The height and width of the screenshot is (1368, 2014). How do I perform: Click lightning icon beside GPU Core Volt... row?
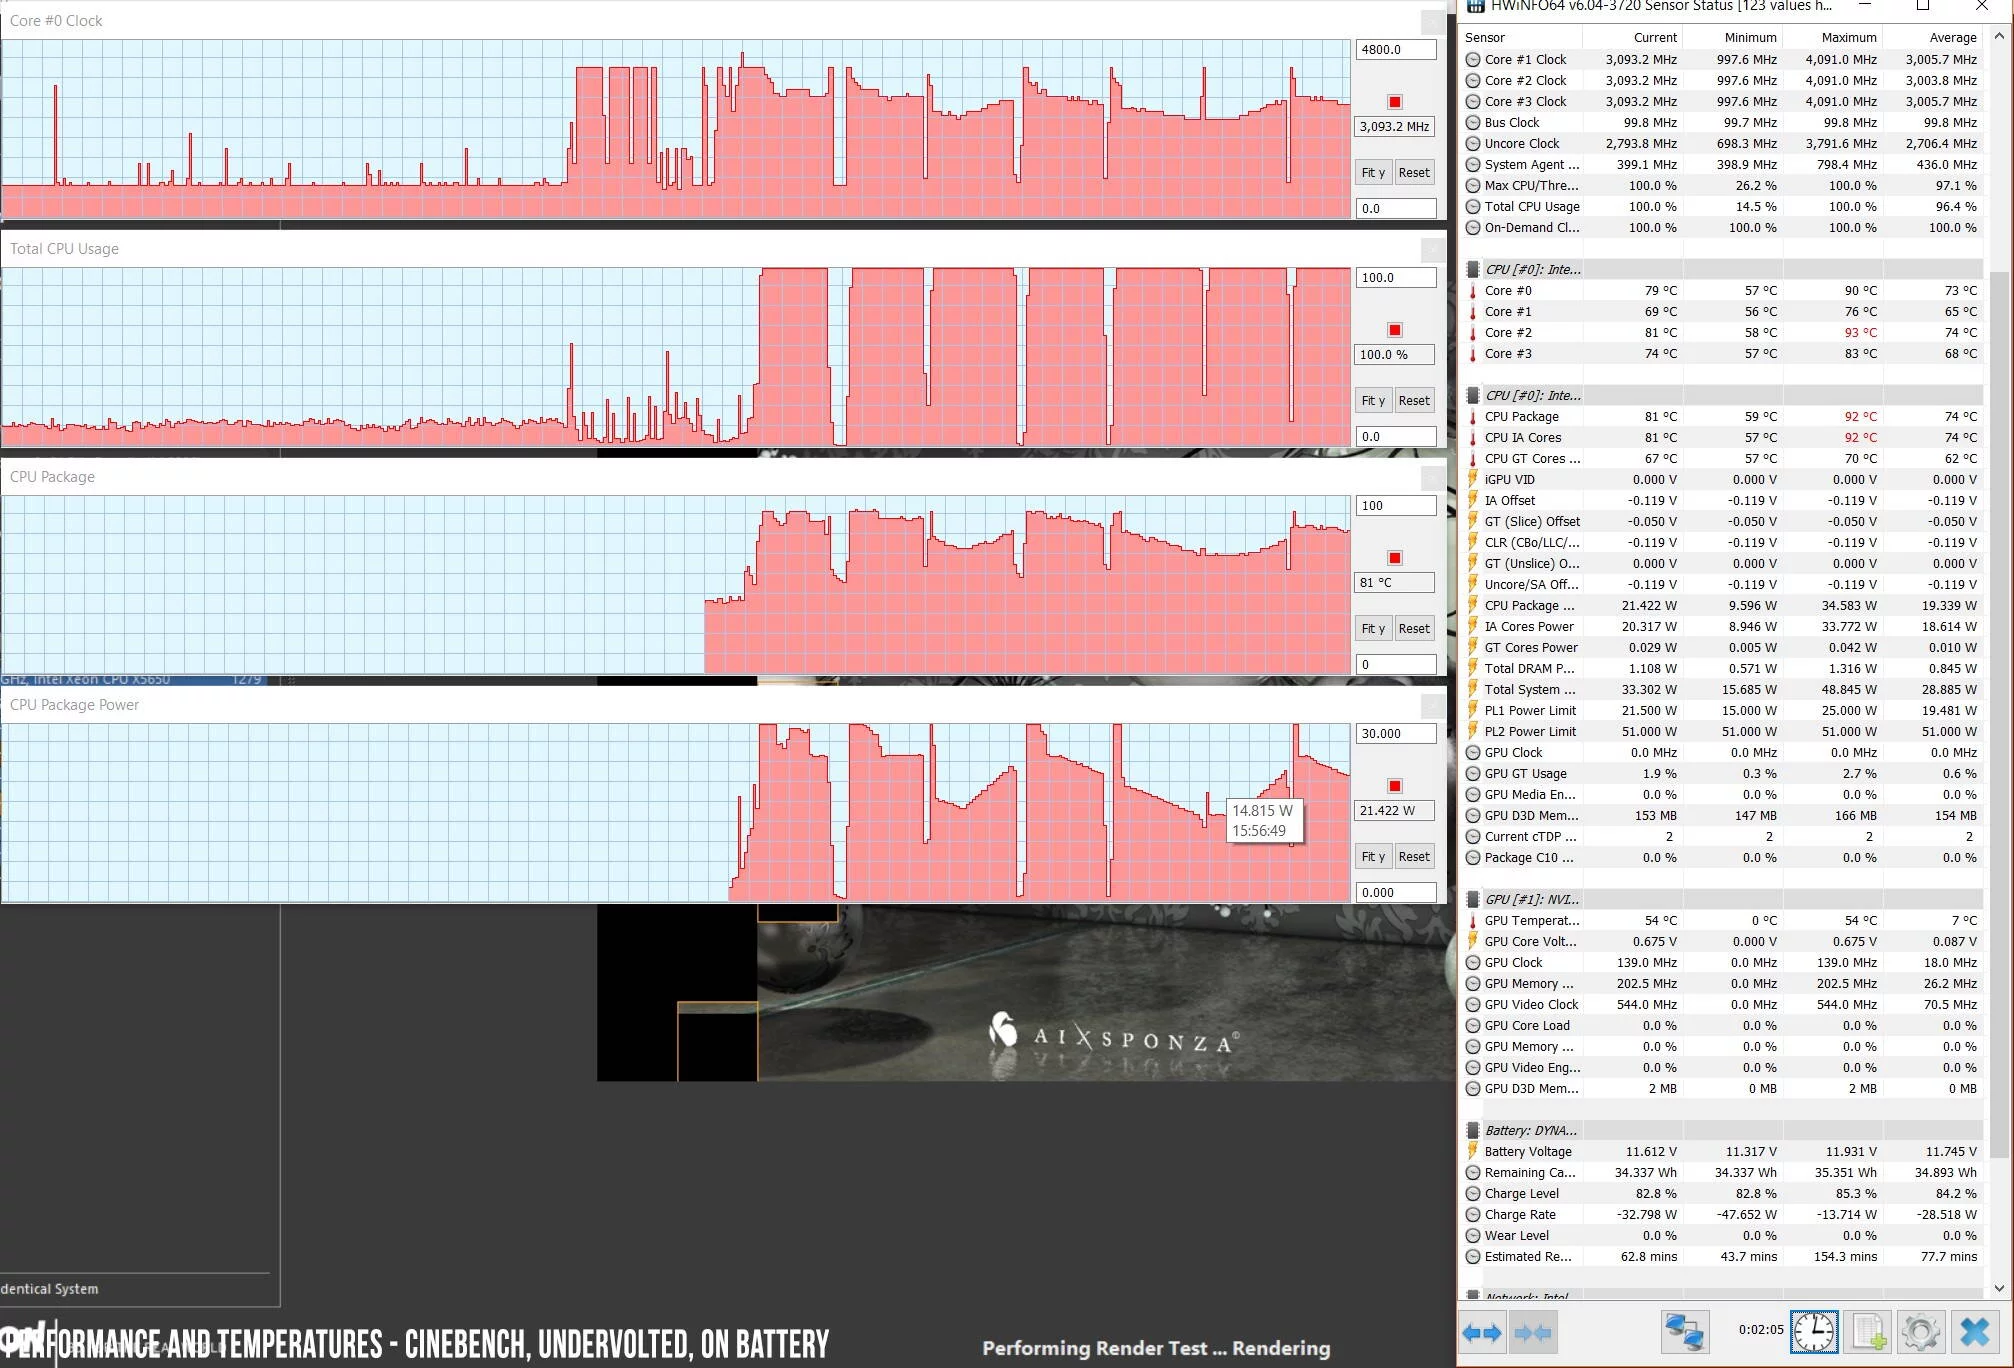1472,941
